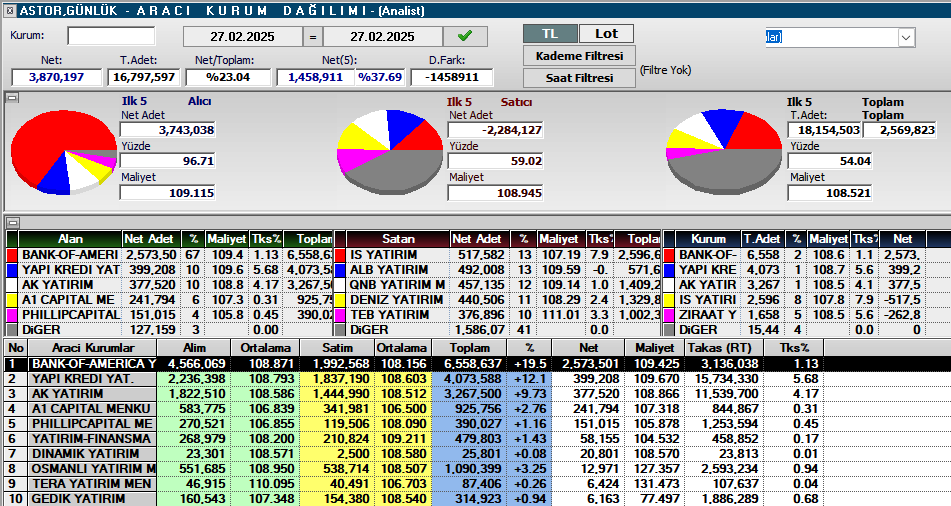Select AK YATIRIM row in bottom table
This screenshot has height=506, width=951.
click(x=476, y=394)
